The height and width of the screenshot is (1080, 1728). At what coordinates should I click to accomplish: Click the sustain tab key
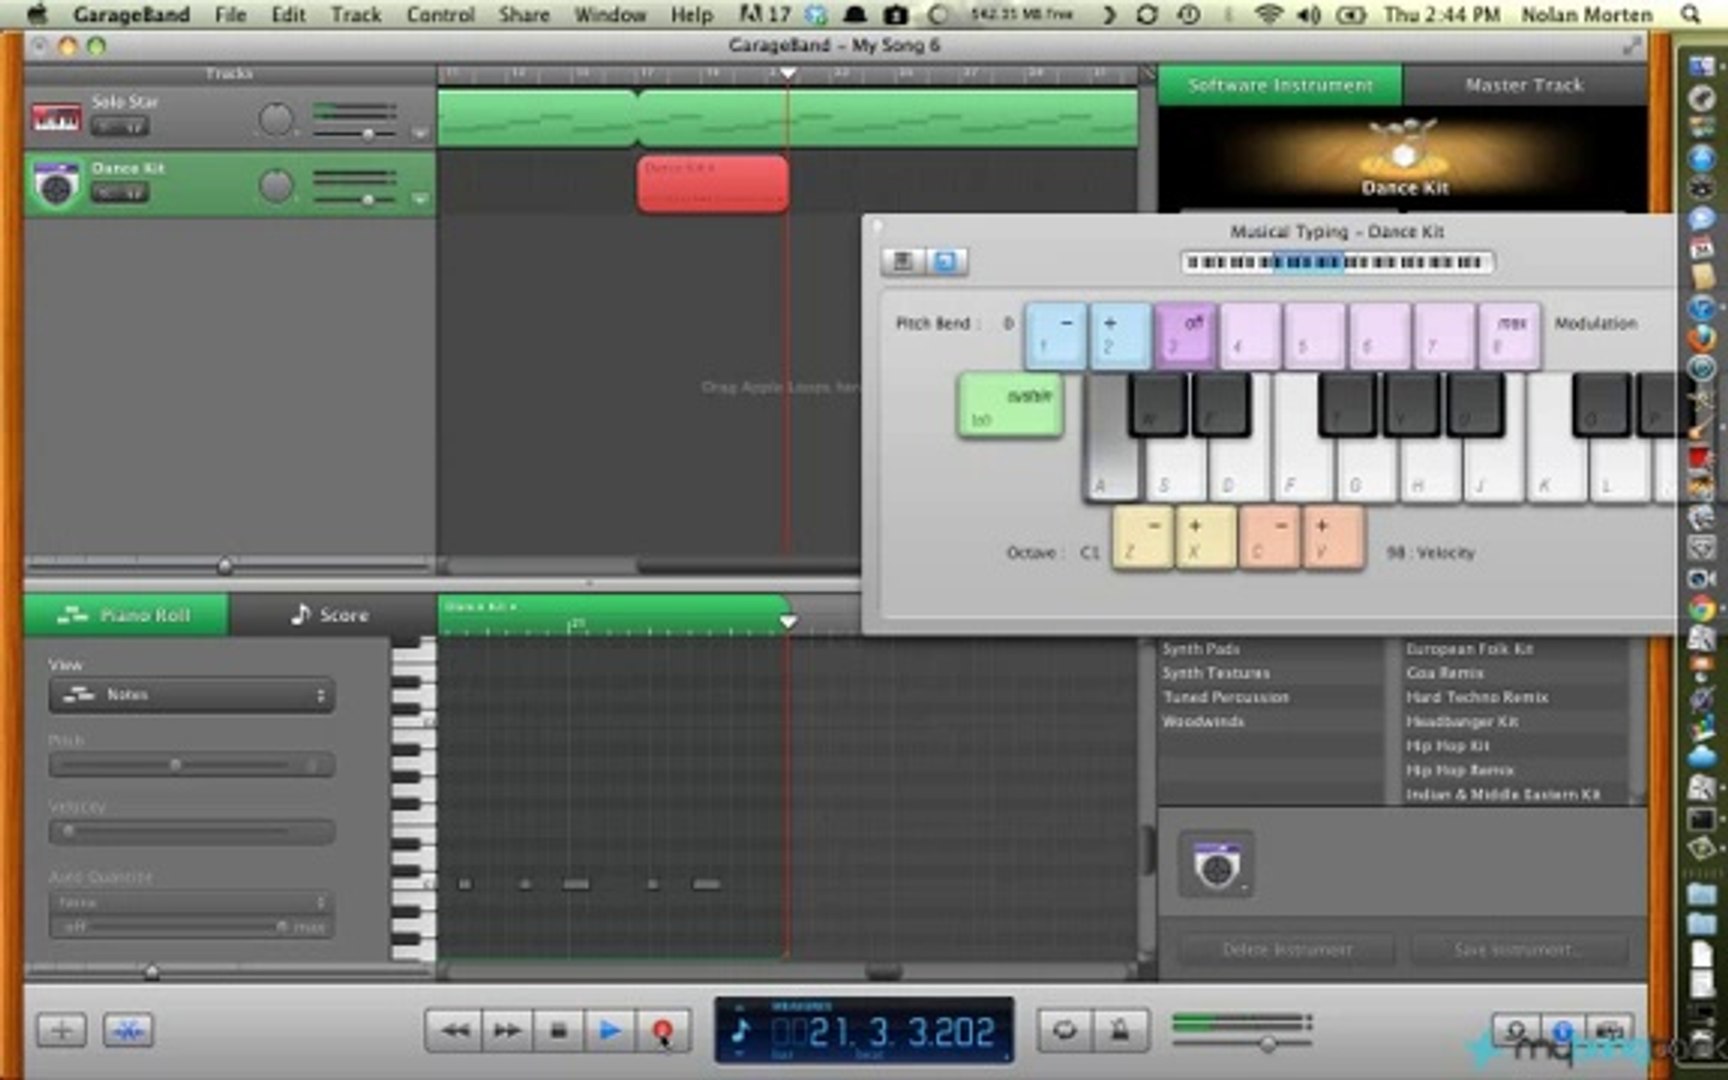click(x=1010, y=406)
